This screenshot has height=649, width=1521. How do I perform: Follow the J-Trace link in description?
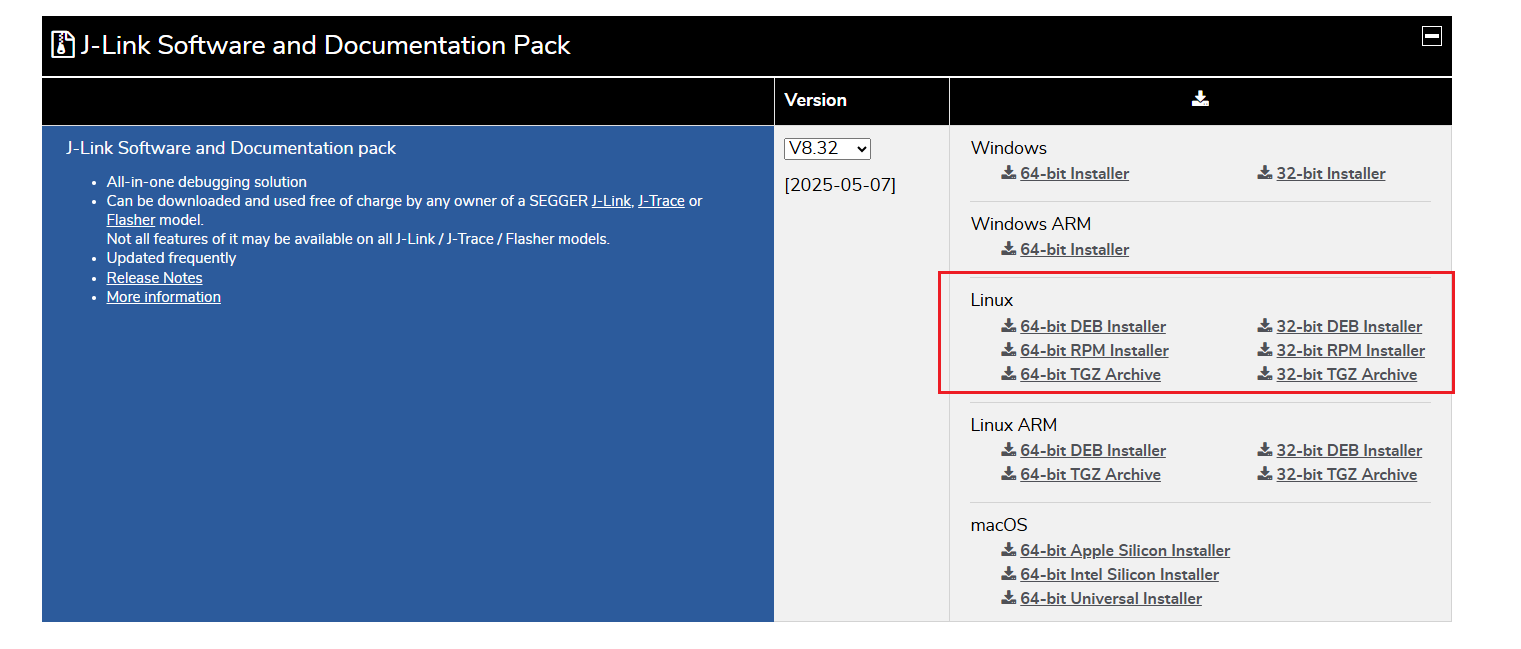click(x=661, y=201)
